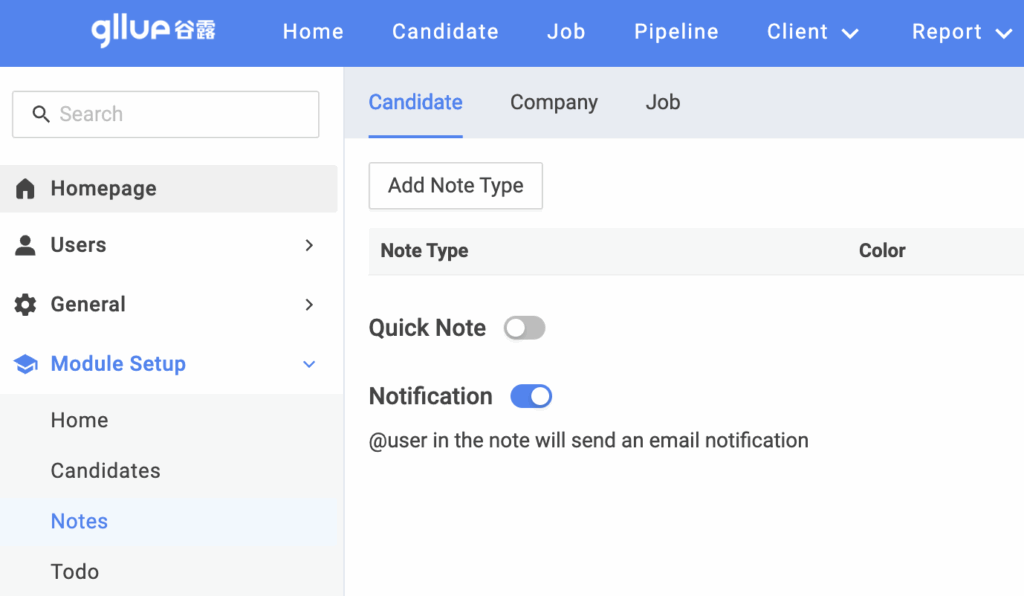Open Candidates under Module Setup

(x=106, y=471)
